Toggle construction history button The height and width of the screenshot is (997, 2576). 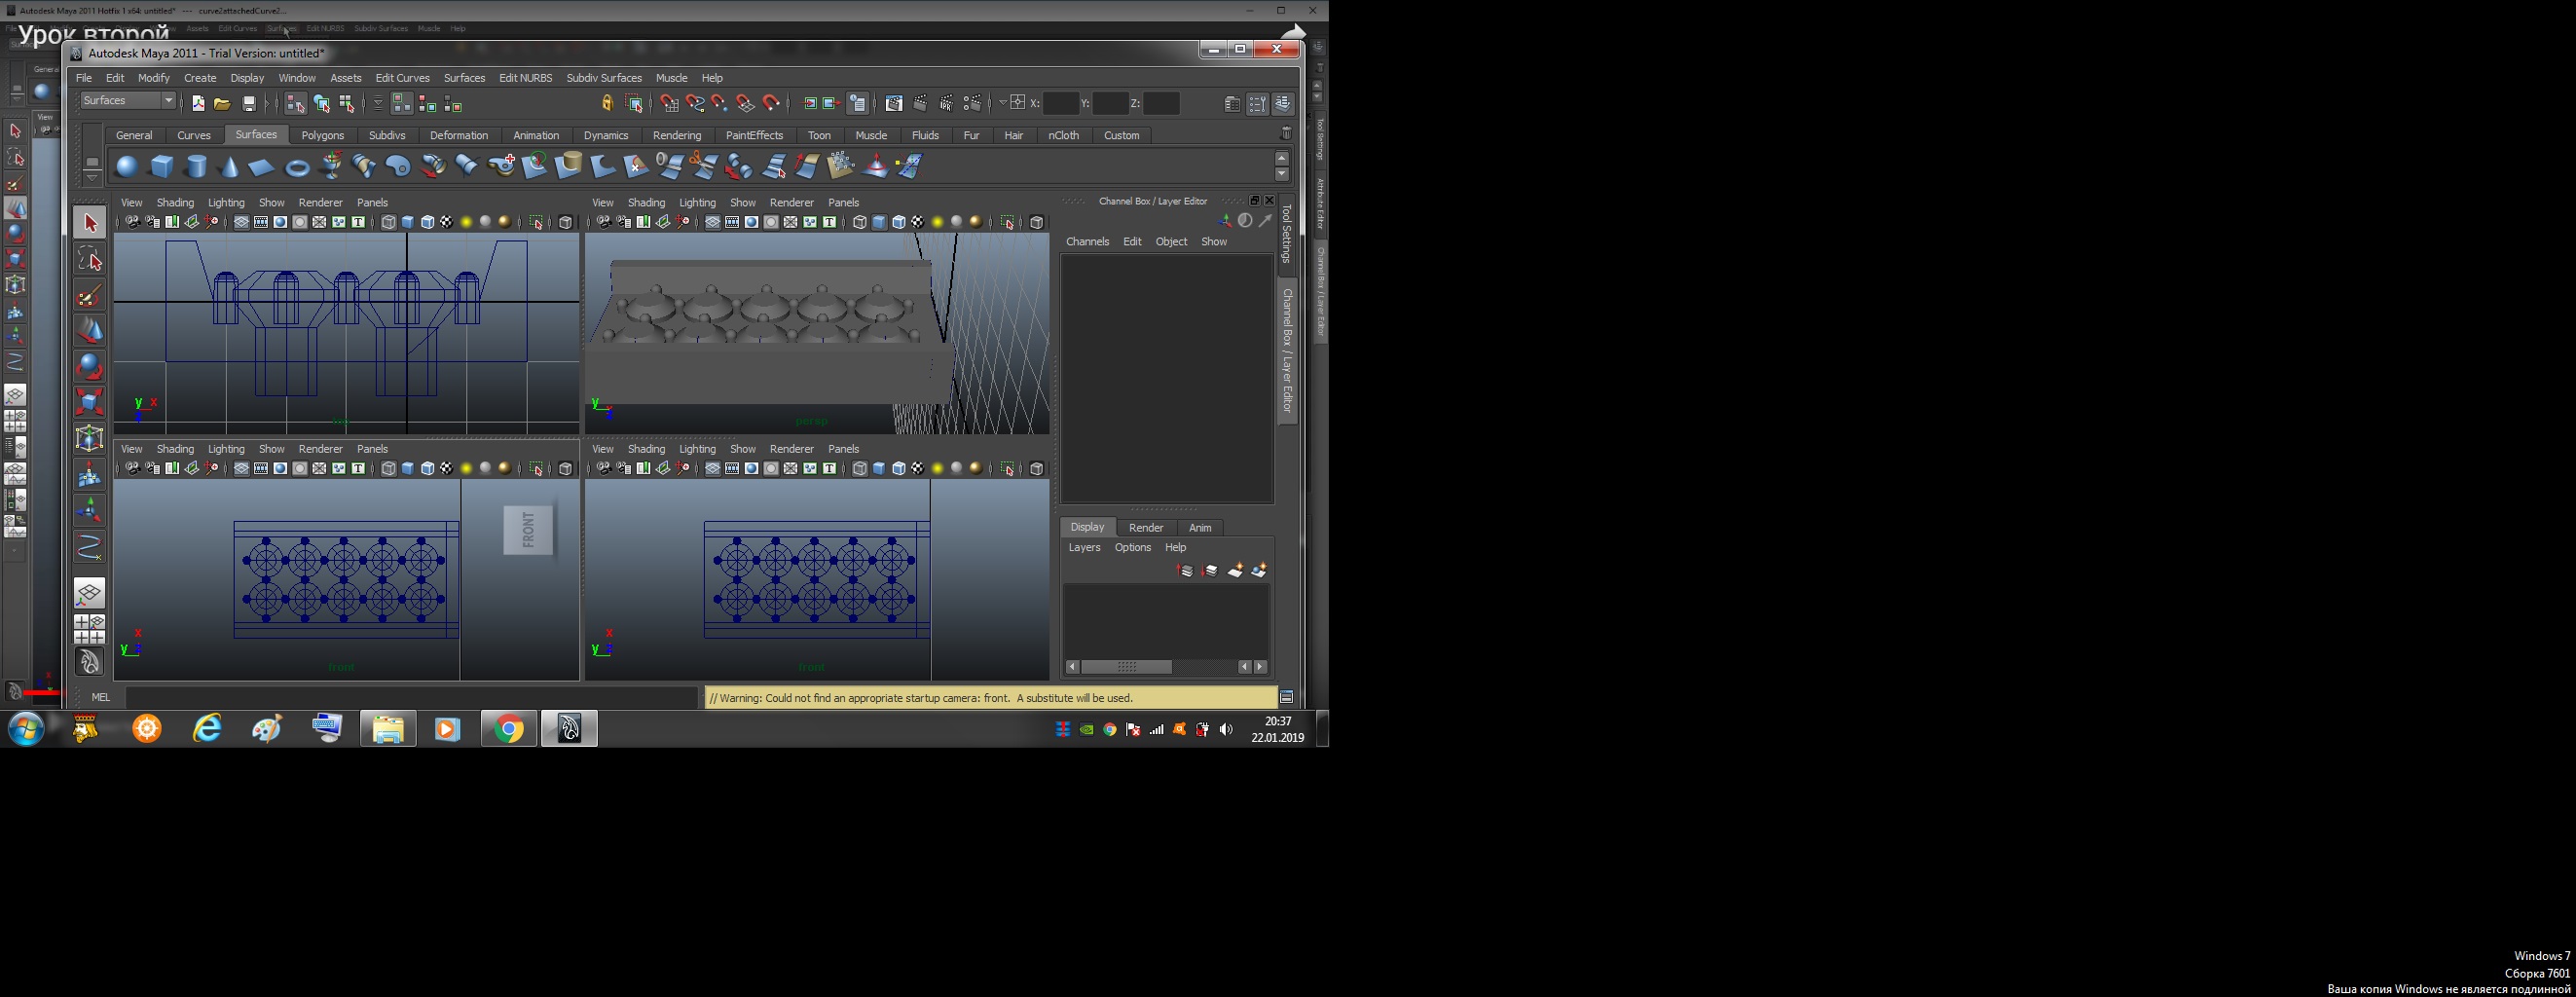858,103
